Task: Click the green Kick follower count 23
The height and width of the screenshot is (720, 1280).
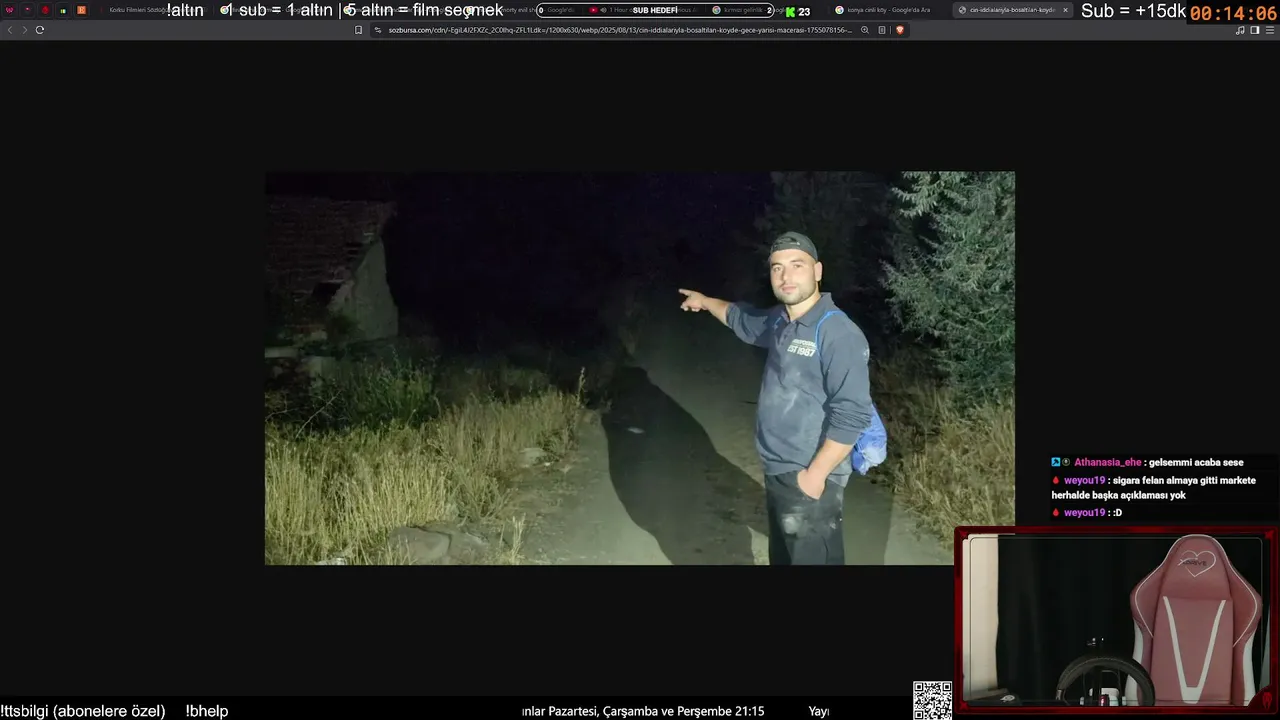Action: (x=798, y=12)
